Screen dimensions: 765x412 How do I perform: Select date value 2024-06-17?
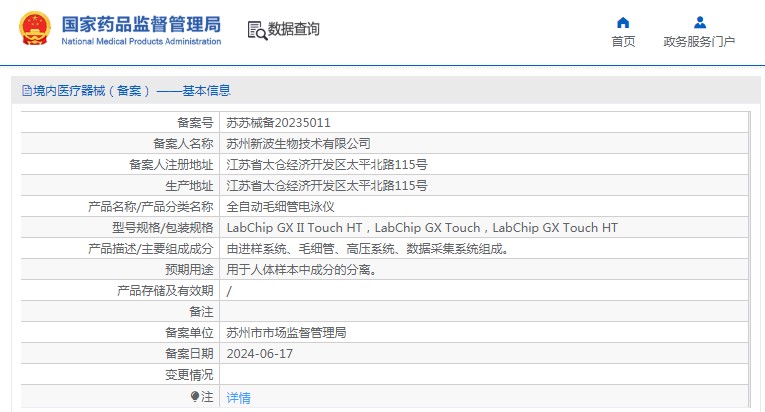(260, 353)
